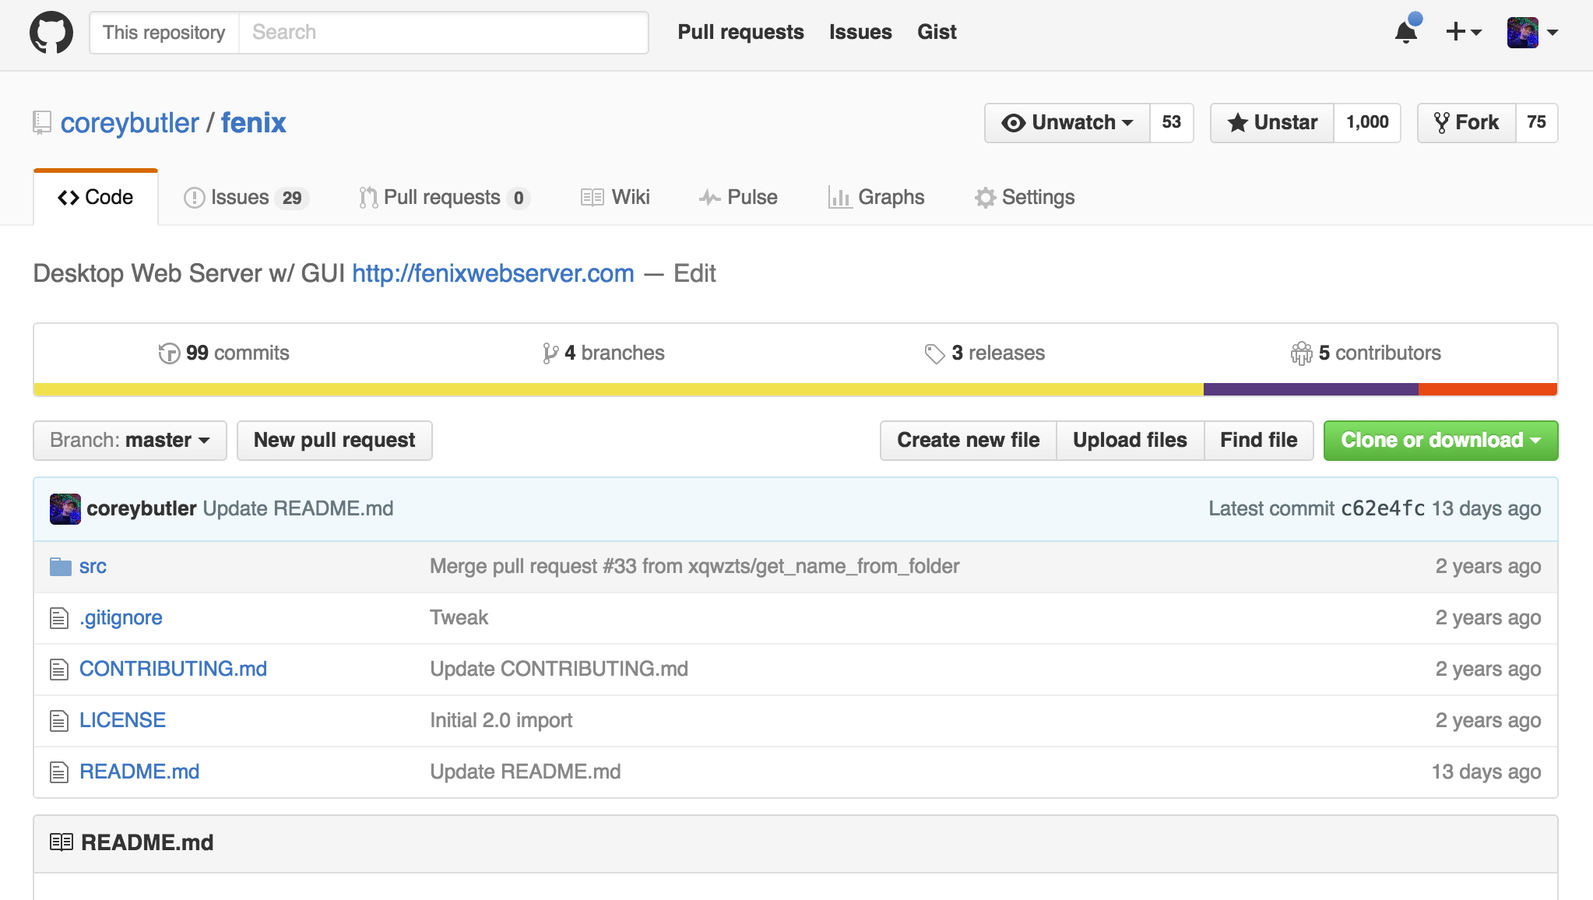Open the Unwatch dropdown
Screen dimensions: 1593x900
1067,123
